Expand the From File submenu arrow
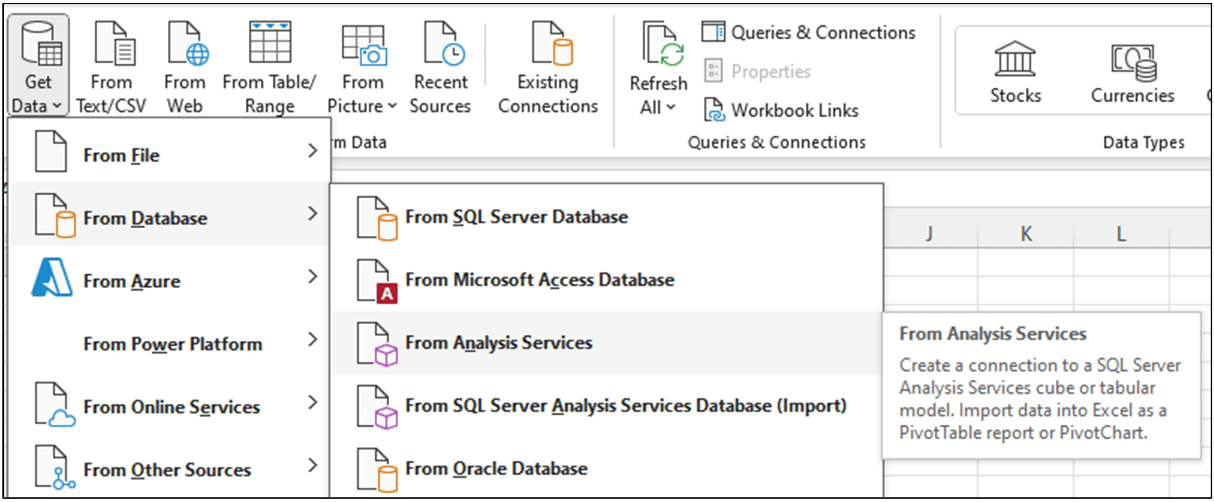This screenshot has height=502, width=1214. 312,152
